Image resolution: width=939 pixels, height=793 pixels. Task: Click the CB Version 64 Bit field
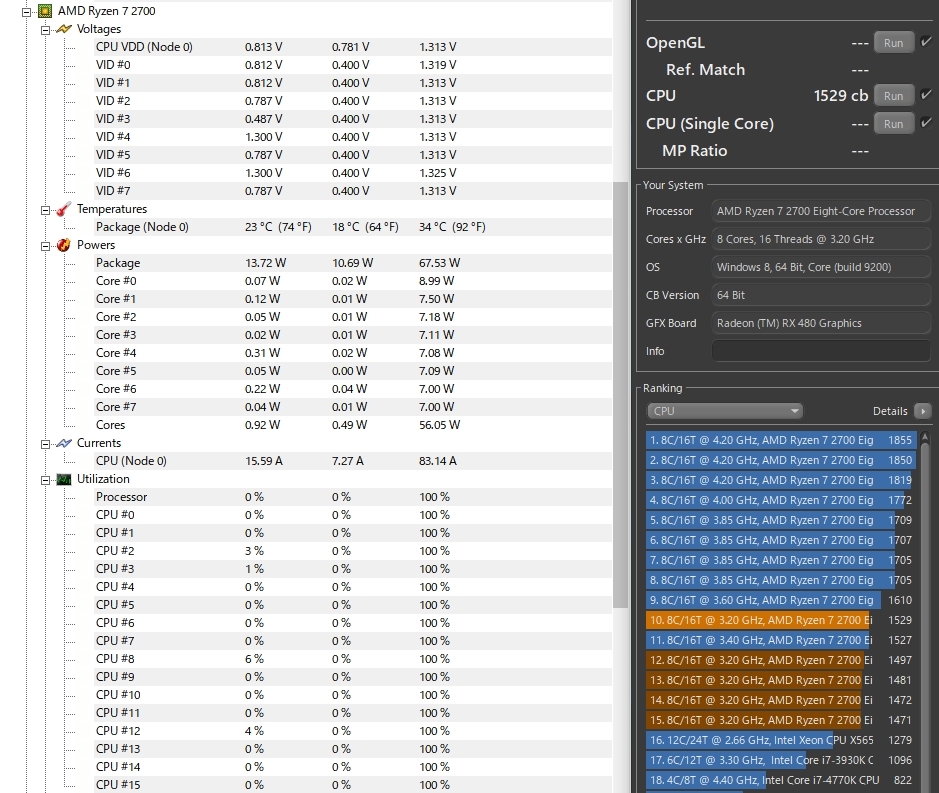click(x=821, y=295)
